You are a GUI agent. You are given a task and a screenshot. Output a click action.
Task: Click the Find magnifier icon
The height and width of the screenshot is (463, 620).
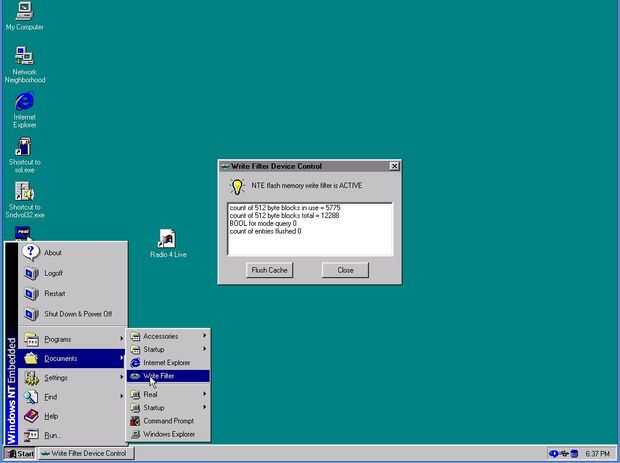[x=31, y=397]
